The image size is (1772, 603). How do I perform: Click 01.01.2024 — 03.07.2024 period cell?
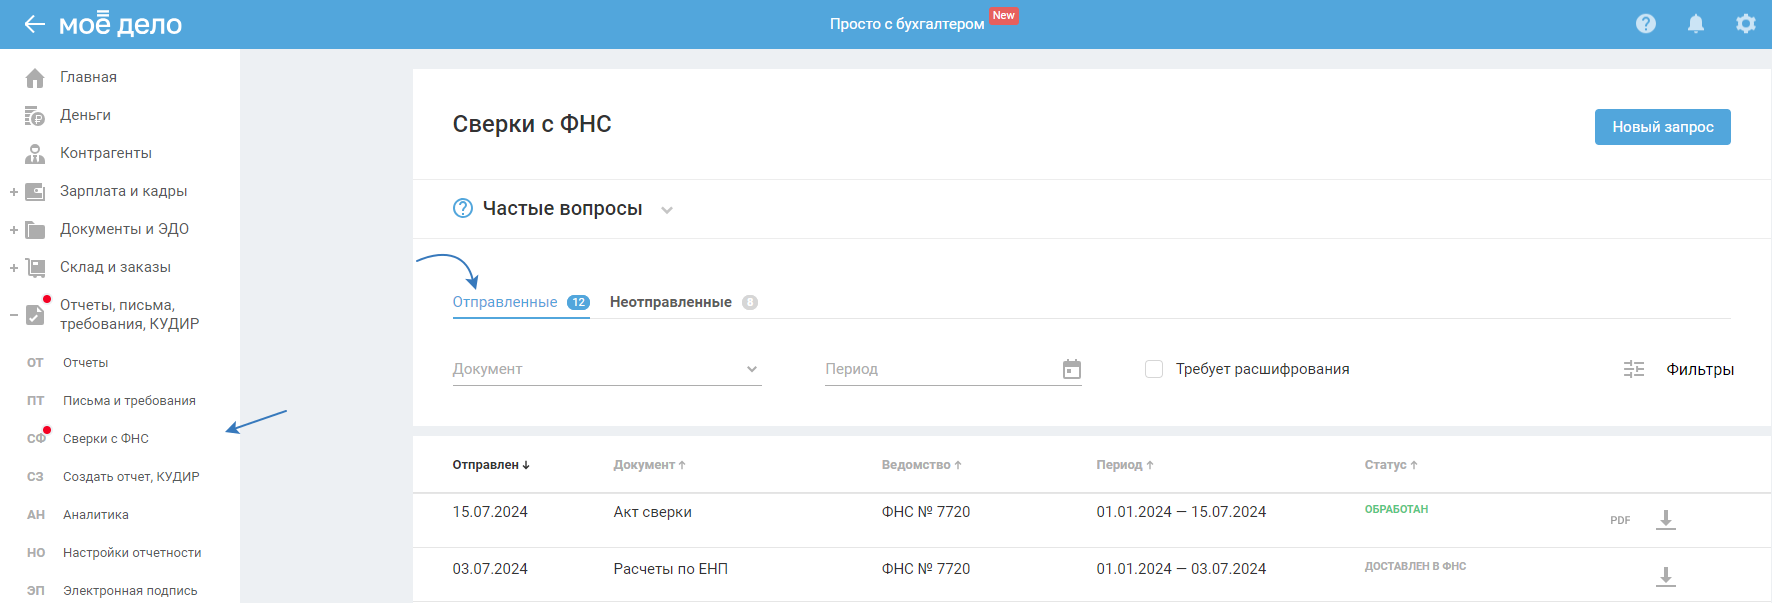1181,569
